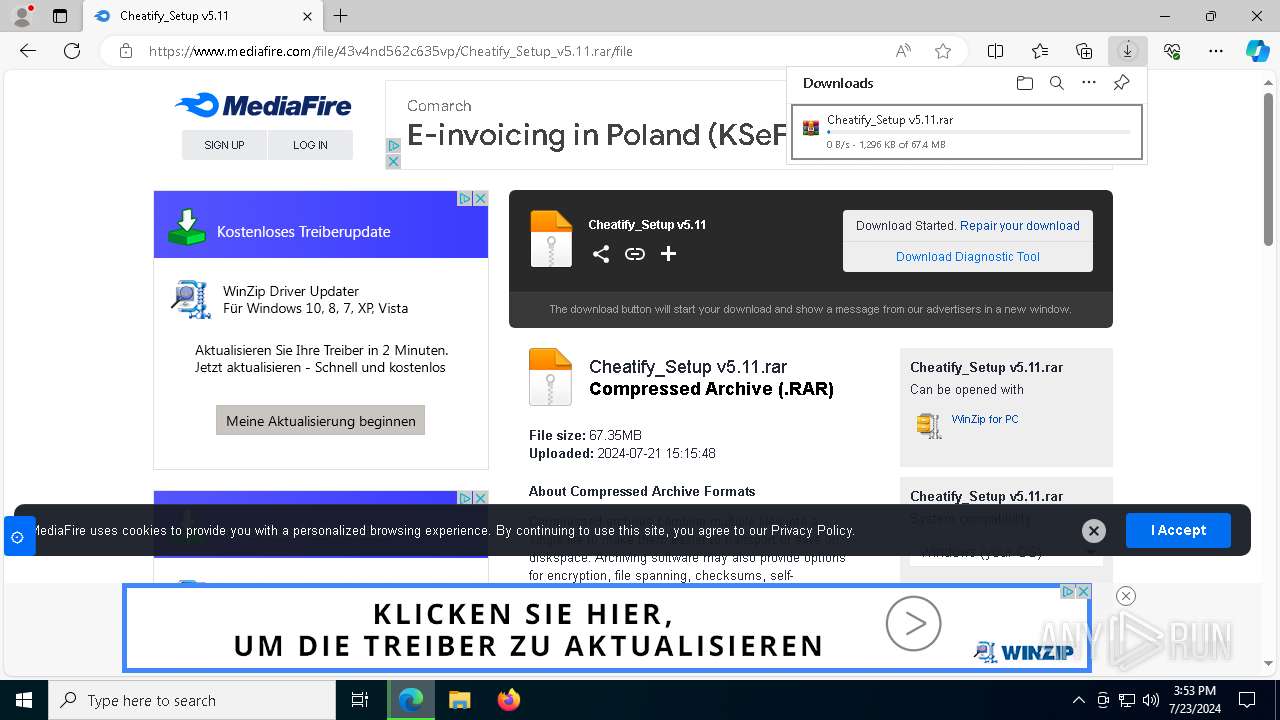
Task: Click the I Accept cookies button
Action: click(1178, 530)
